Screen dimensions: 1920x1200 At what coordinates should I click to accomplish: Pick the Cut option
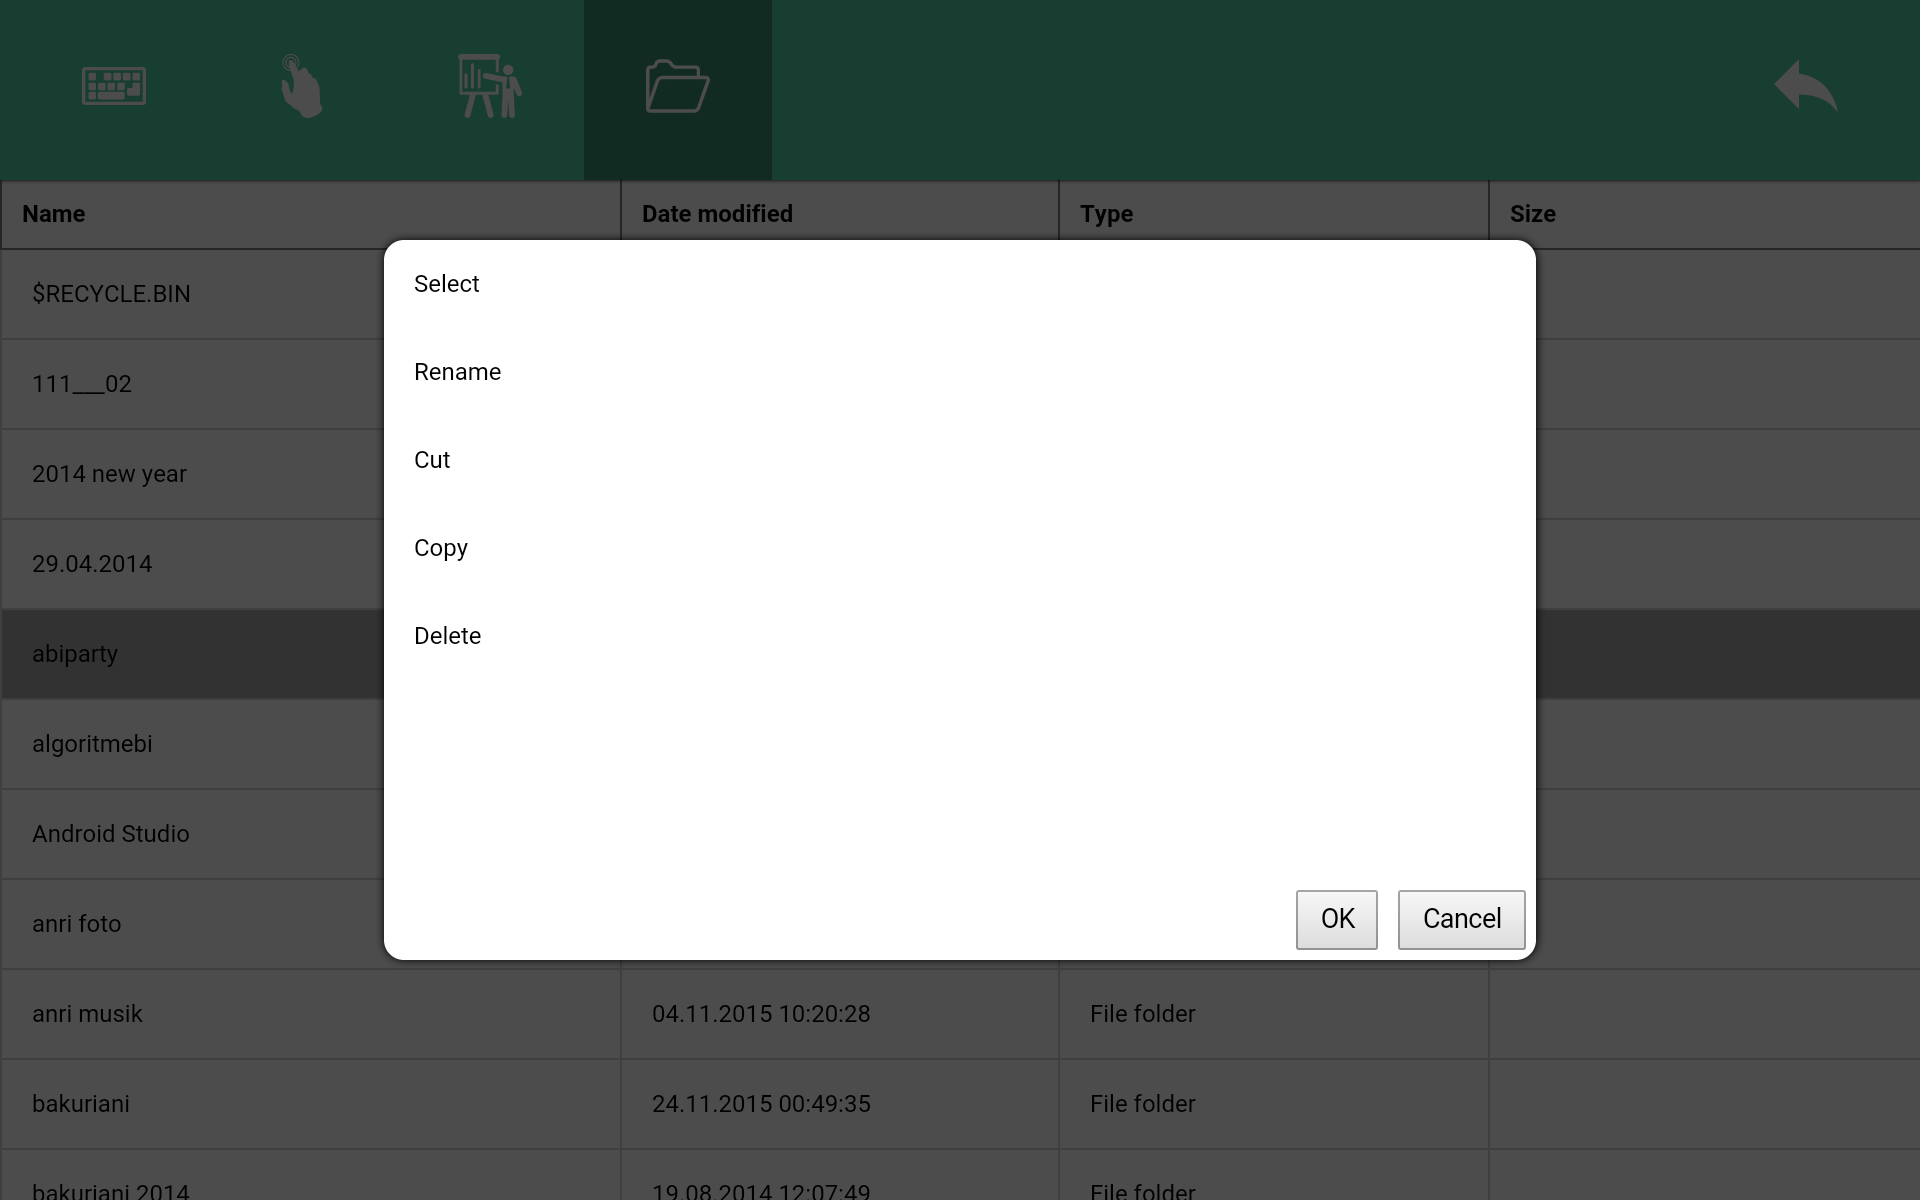(432, 460)
